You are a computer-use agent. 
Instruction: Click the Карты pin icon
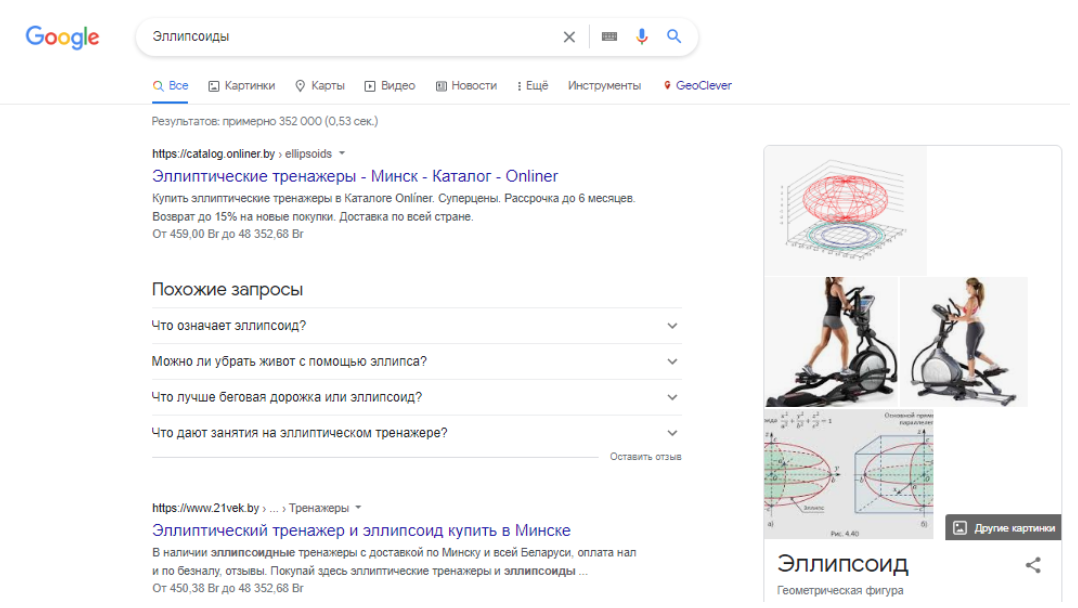coord(300,86)
